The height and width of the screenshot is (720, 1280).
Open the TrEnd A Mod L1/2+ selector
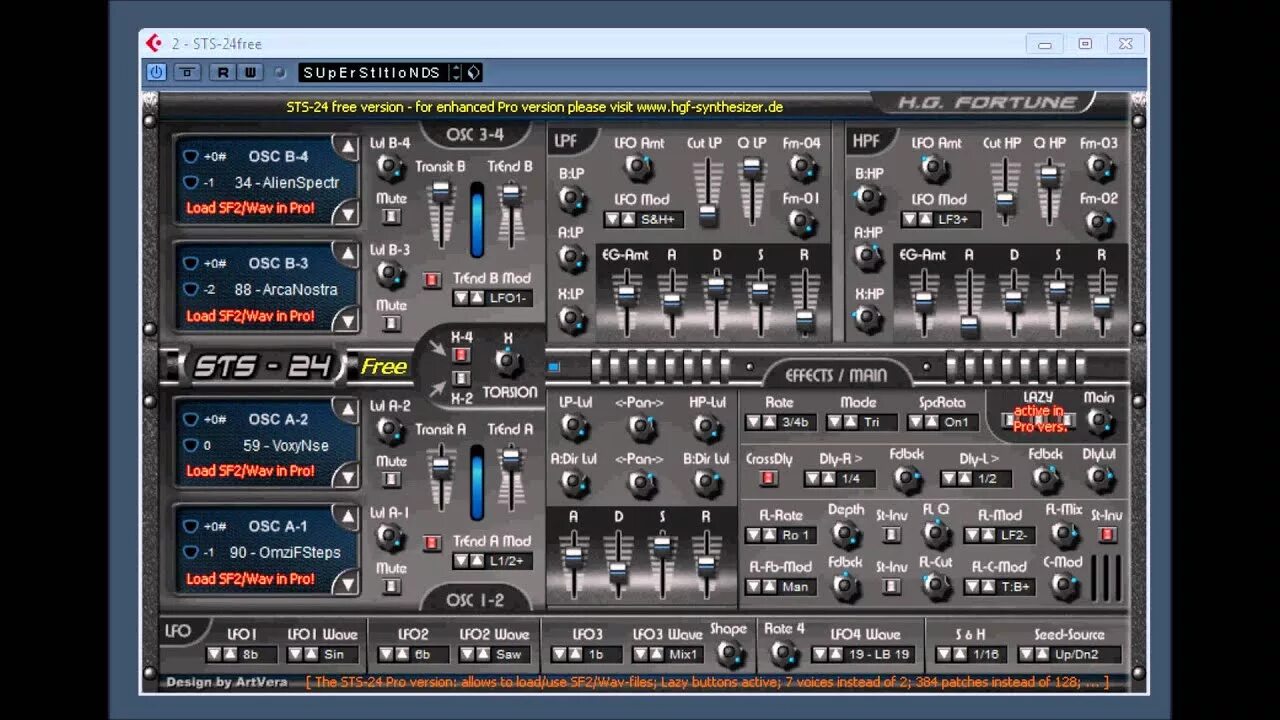point(492,561)
